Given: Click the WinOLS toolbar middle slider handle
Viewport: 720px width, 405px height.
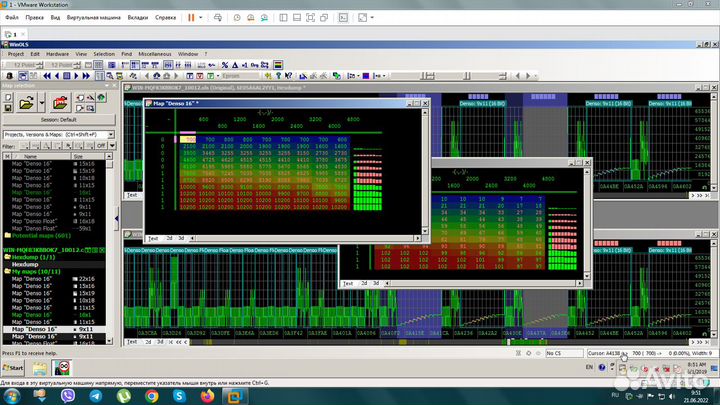Looking at the screenshot, I should (467, 76).
